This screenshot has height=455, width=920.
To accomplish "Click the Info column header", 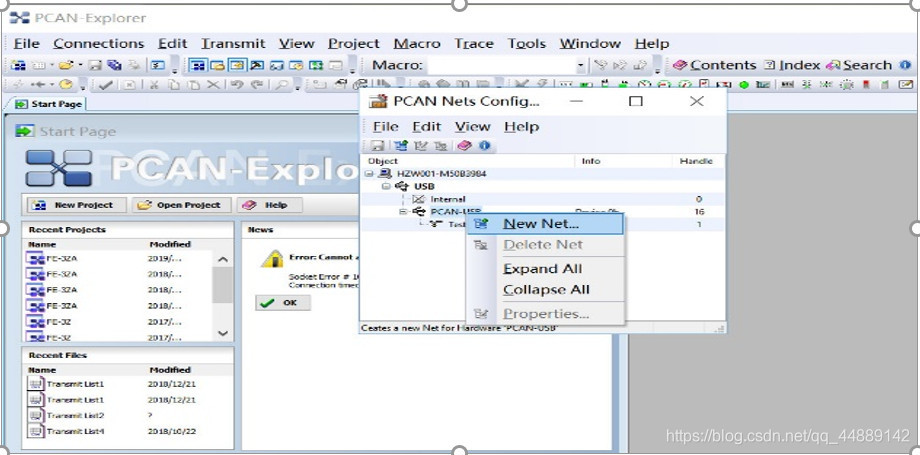I will tap(624, 161).
